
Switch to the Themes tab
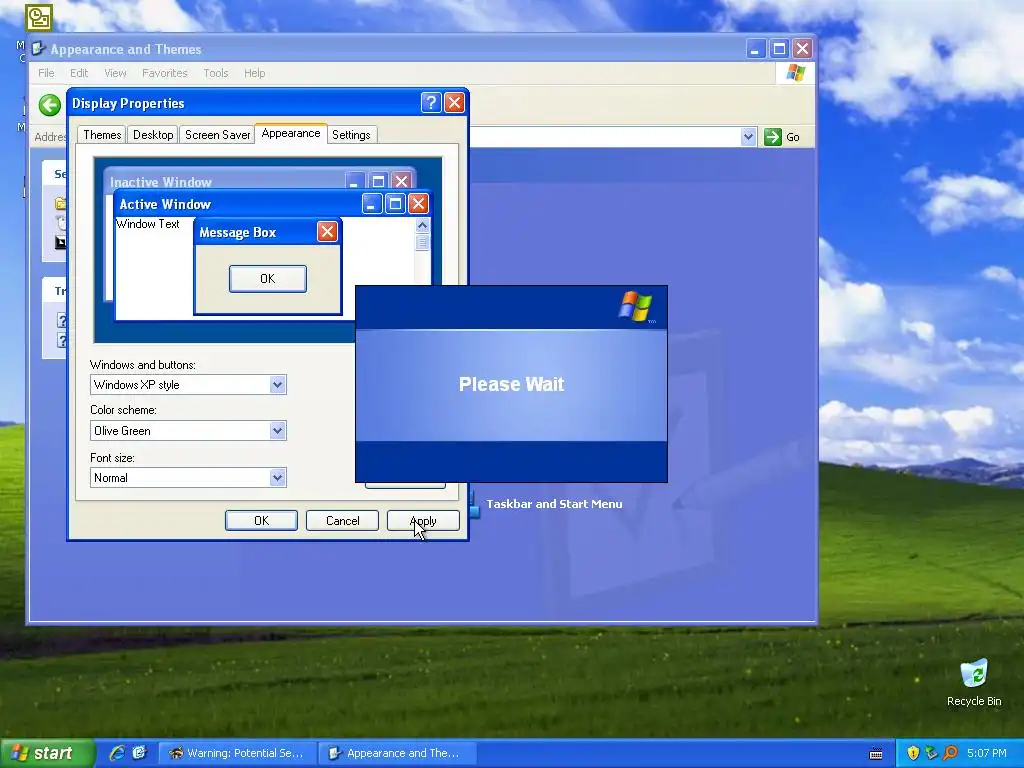click(x=102, y=135)
